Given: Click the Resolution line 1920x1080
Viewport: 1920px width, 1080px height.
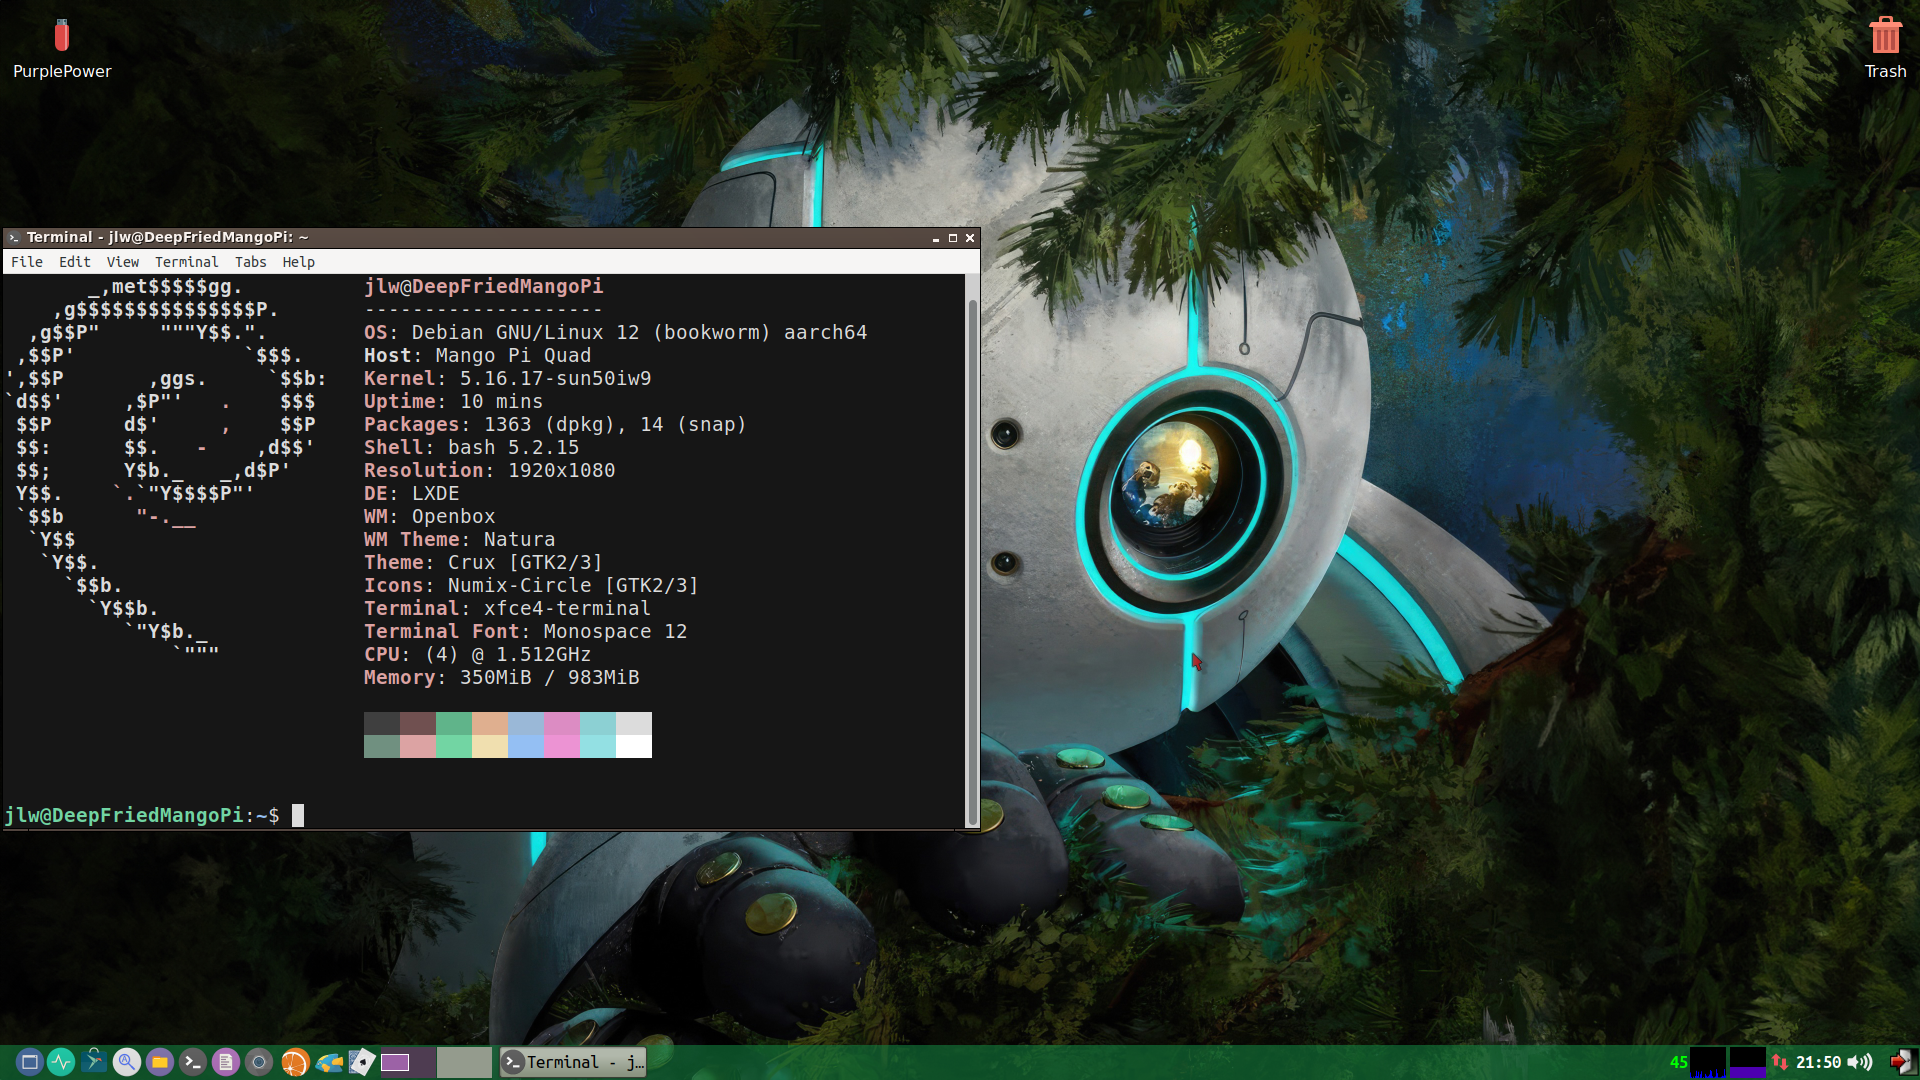Looking at the screenshot, I should (x=489, y=470).
